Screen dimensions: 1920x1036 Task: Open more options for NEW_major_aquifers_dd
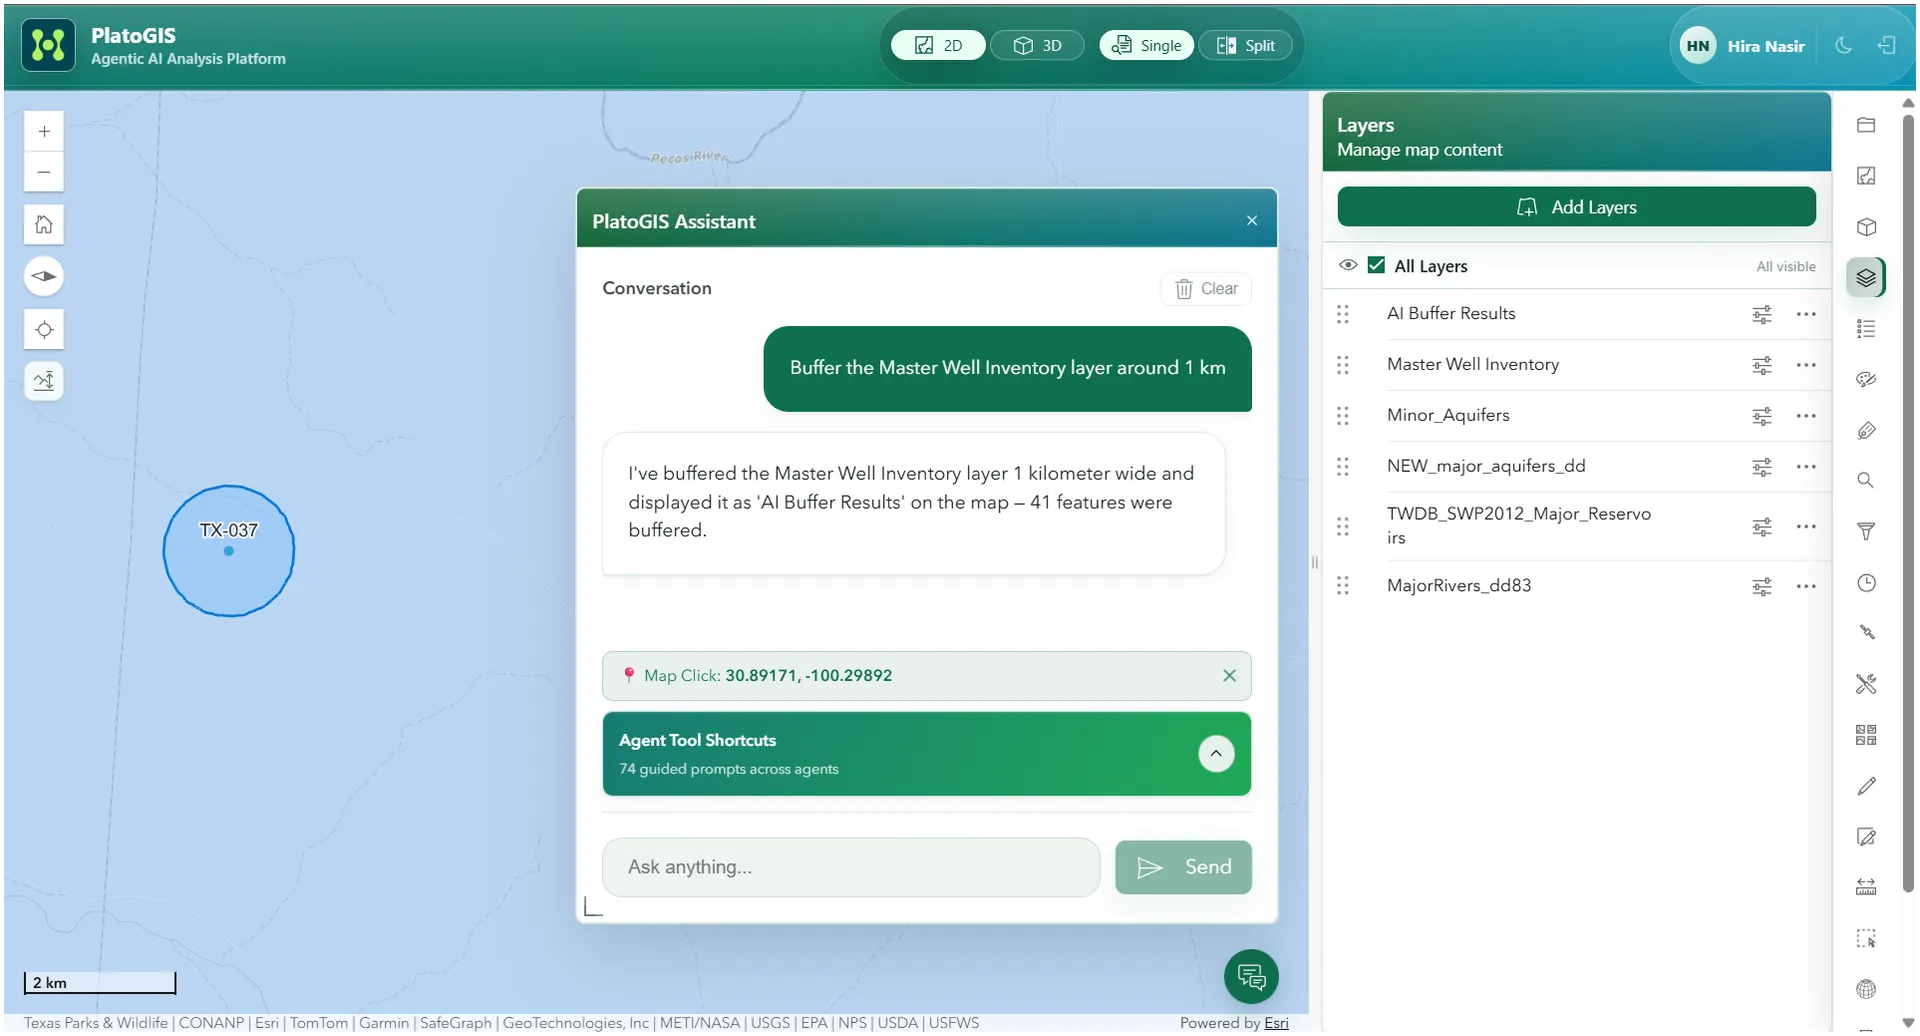[1806, 466]
